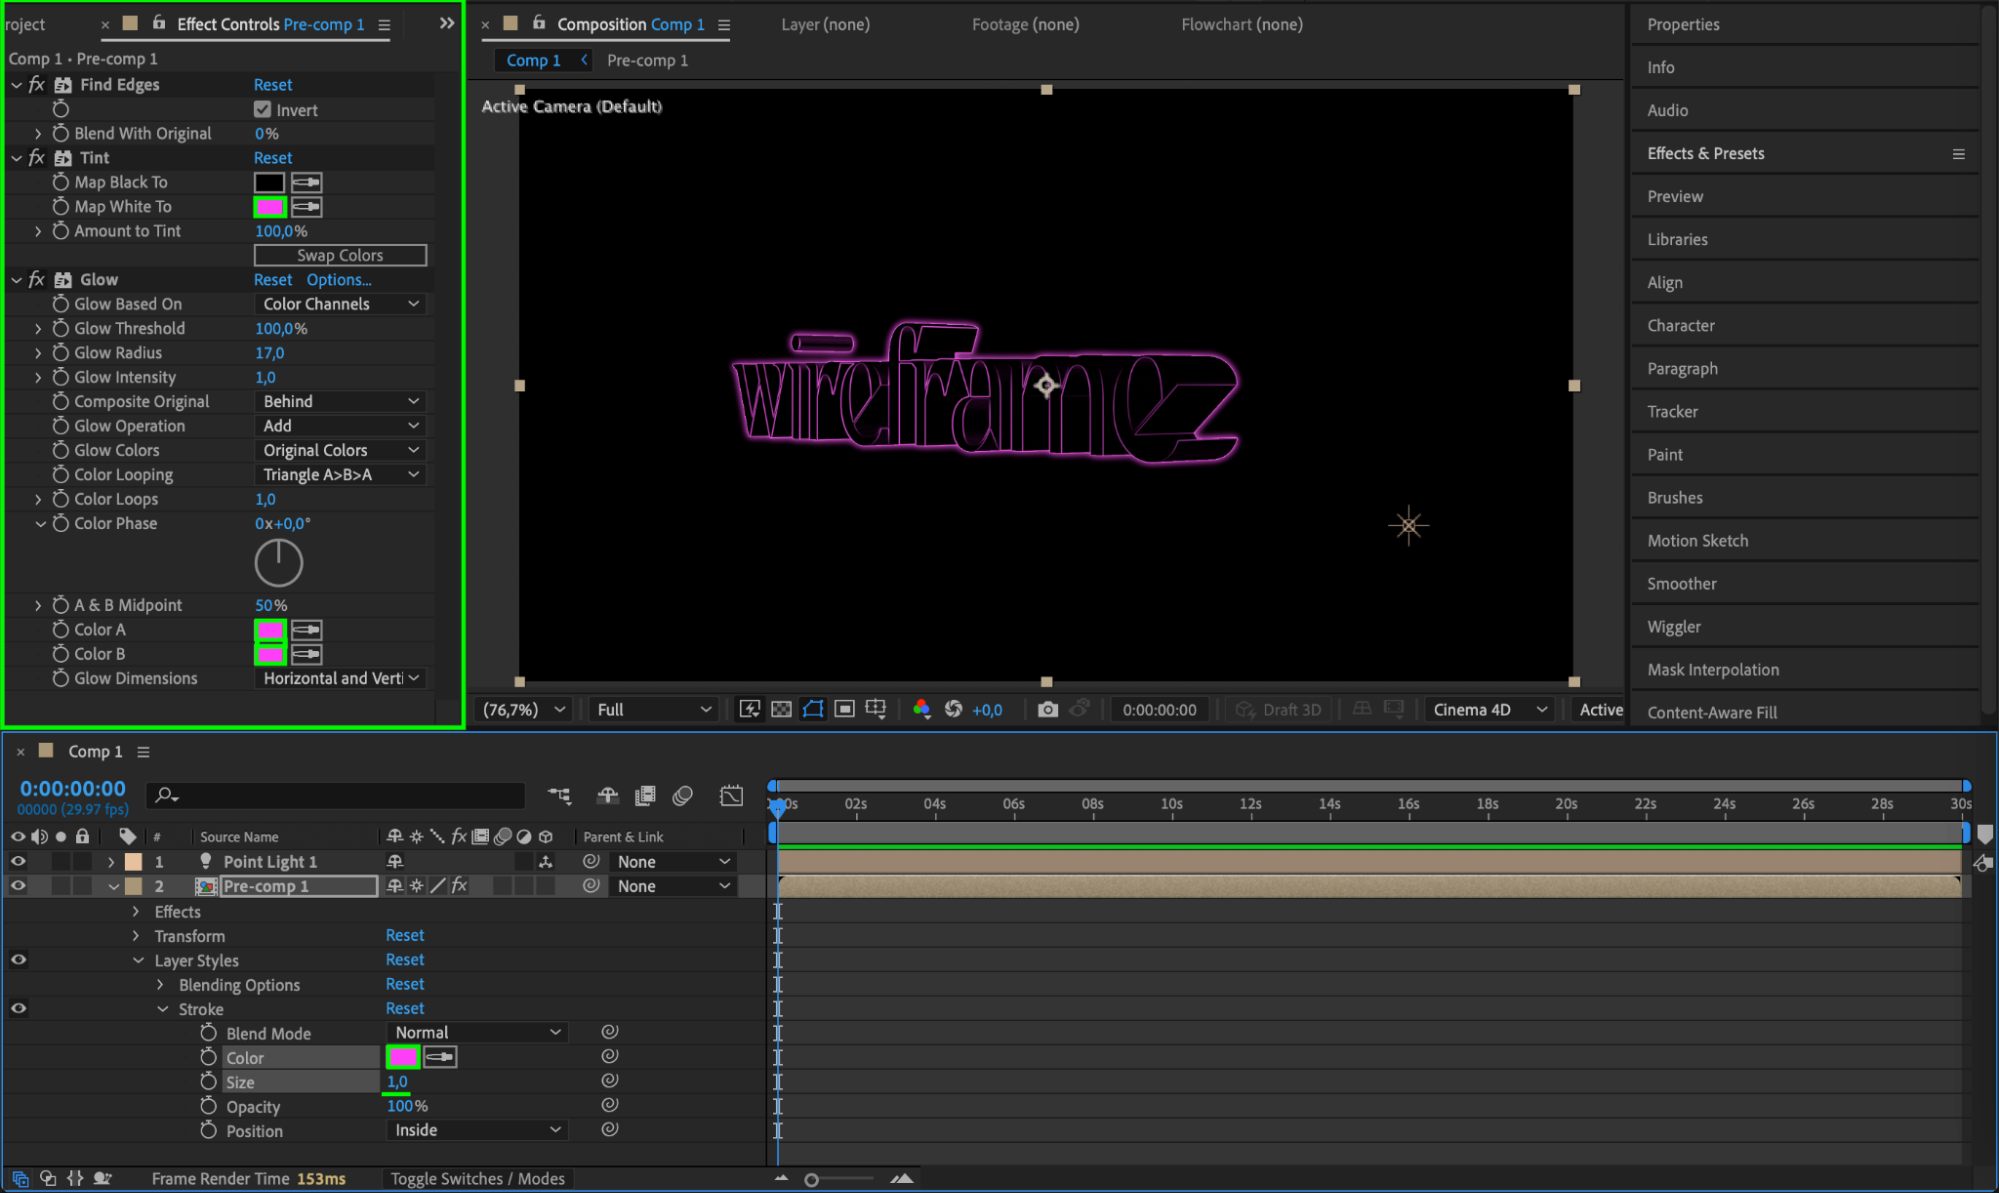Viewport: 1999px width, 1193px height.
Task: Click the Graph Editor icon in timeline
Action: [731, 795]
